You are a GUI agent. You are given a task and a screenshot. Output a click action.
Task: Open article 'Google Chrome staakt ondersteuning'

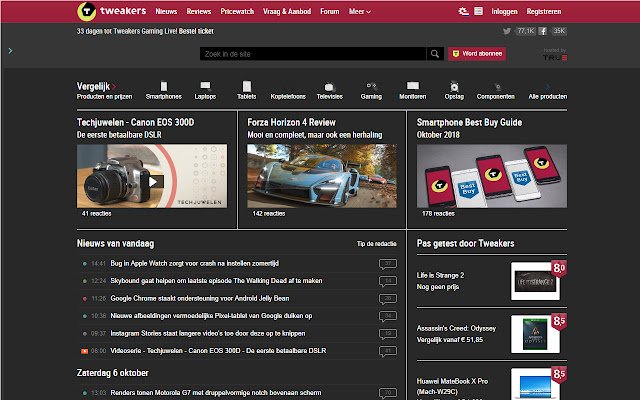tap(200, 298)
